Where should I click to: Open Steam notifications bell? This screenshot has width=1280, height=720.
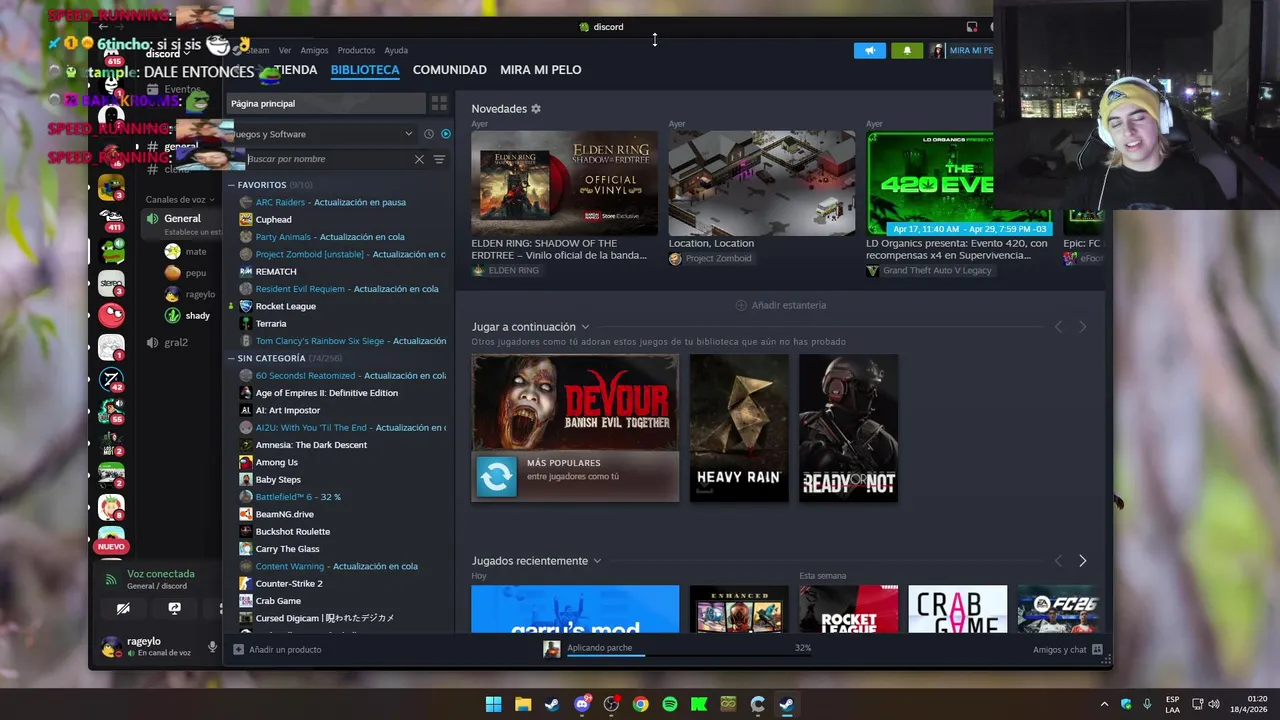click(907, 50)
